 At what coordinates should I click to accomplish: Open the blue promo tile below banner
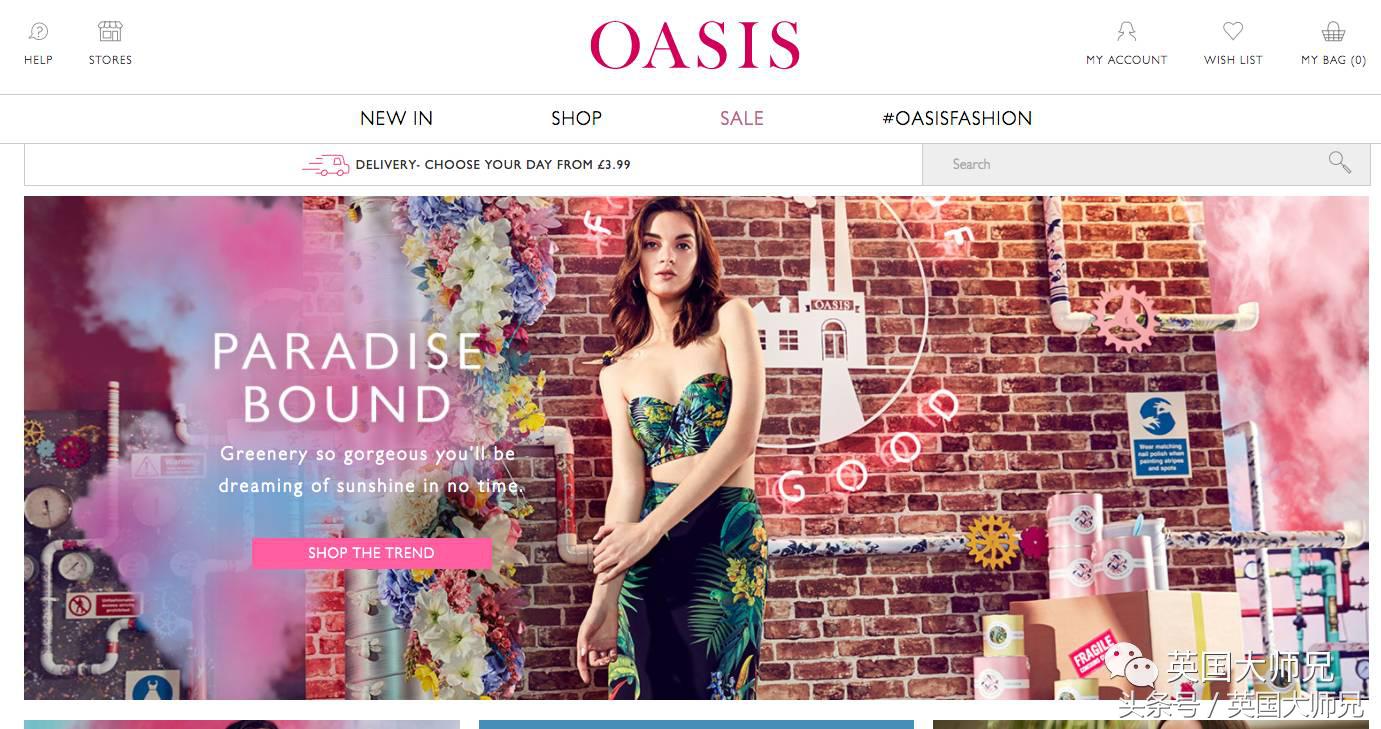click(x=696, y=724)
